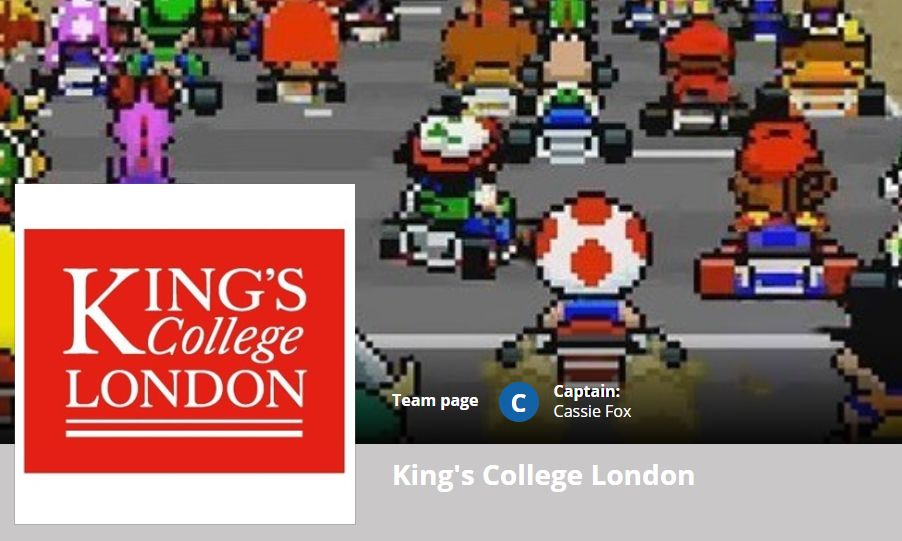Open Cassie Fox's profile name

tap(592, 412)
